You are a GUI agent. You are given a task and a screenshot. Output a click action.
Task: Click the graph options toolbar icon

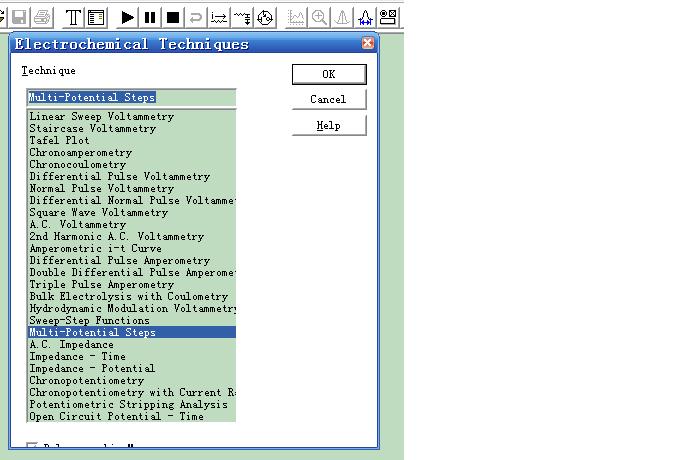coord(388,17)
